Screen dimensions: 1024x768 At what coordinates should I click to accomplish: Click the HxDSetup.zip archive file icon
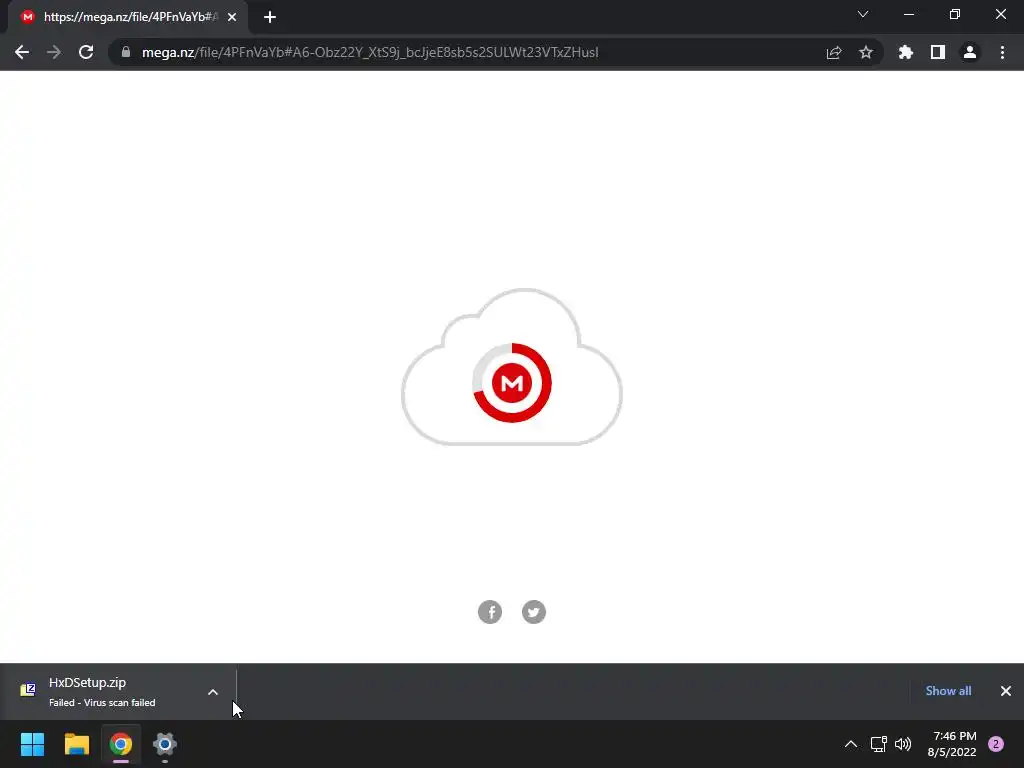pyautogui.click(x=28, y=690)
